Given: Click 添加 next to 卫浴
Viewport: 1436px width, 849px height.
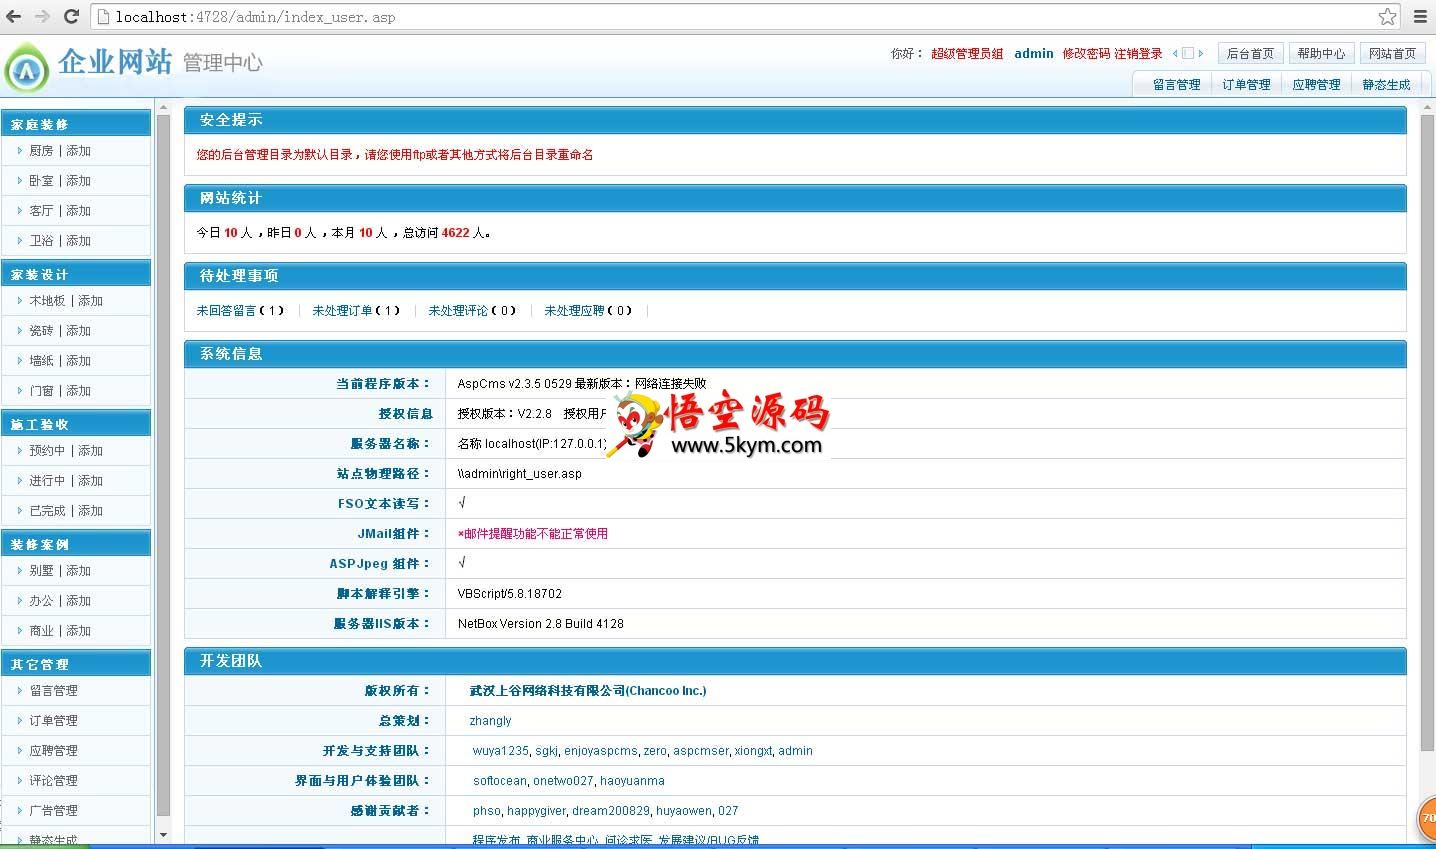Looking at the screenshot, I should click(x=78, y=241).
